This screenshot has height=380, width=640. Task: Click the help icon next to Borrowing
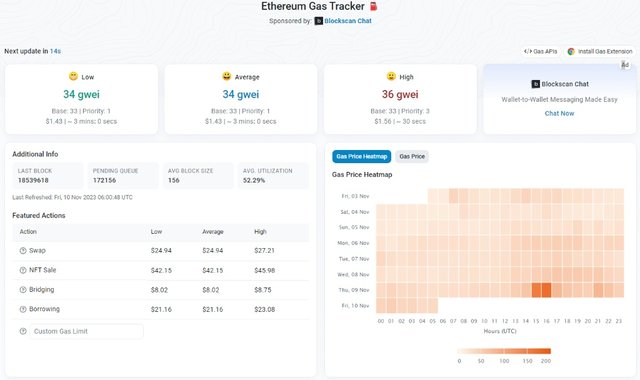click(23, 309)
